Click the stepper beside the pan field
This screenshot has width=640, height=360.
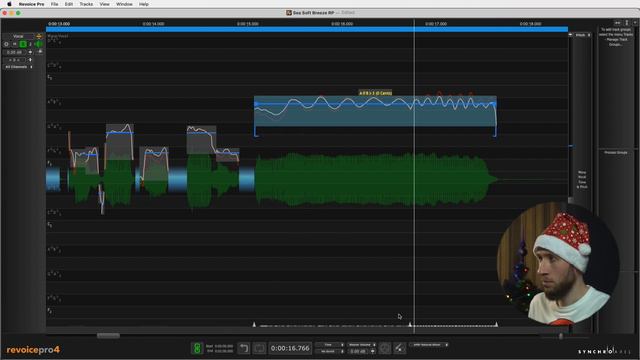(x=30, y=60)
